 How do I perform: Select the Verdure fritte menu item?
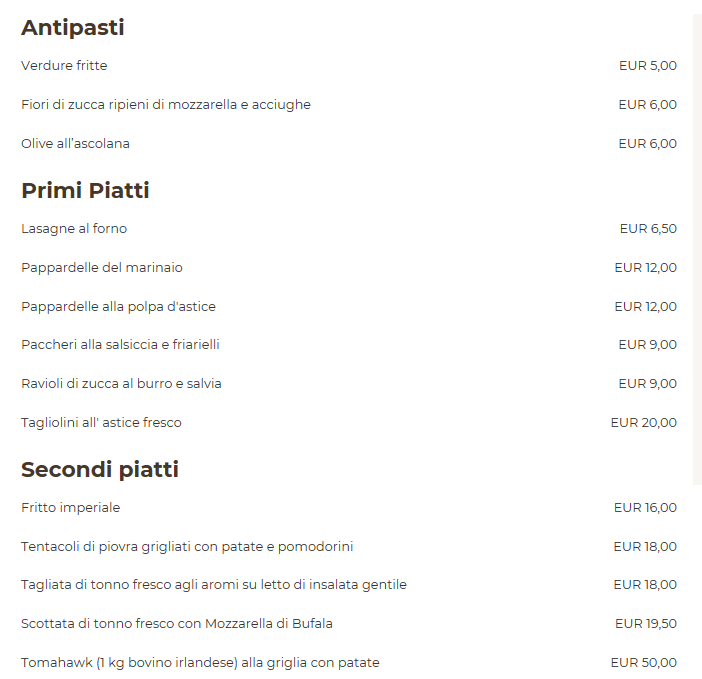point(64,66)
